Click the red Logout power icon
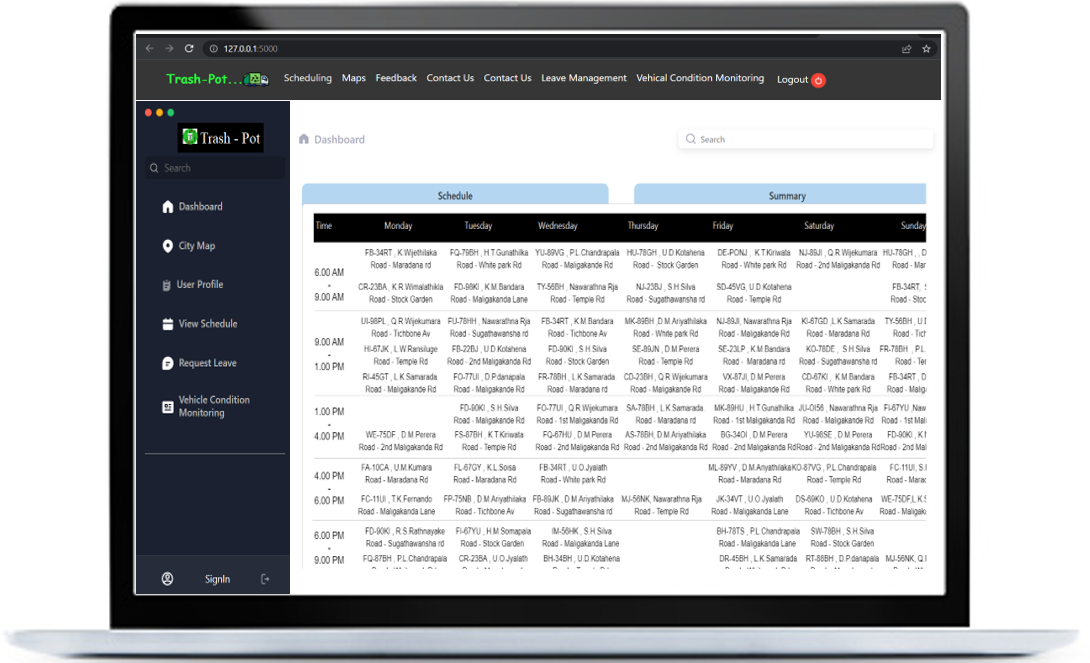The width and height of the screenshot is (1090, 663). (x=819, y=80)
